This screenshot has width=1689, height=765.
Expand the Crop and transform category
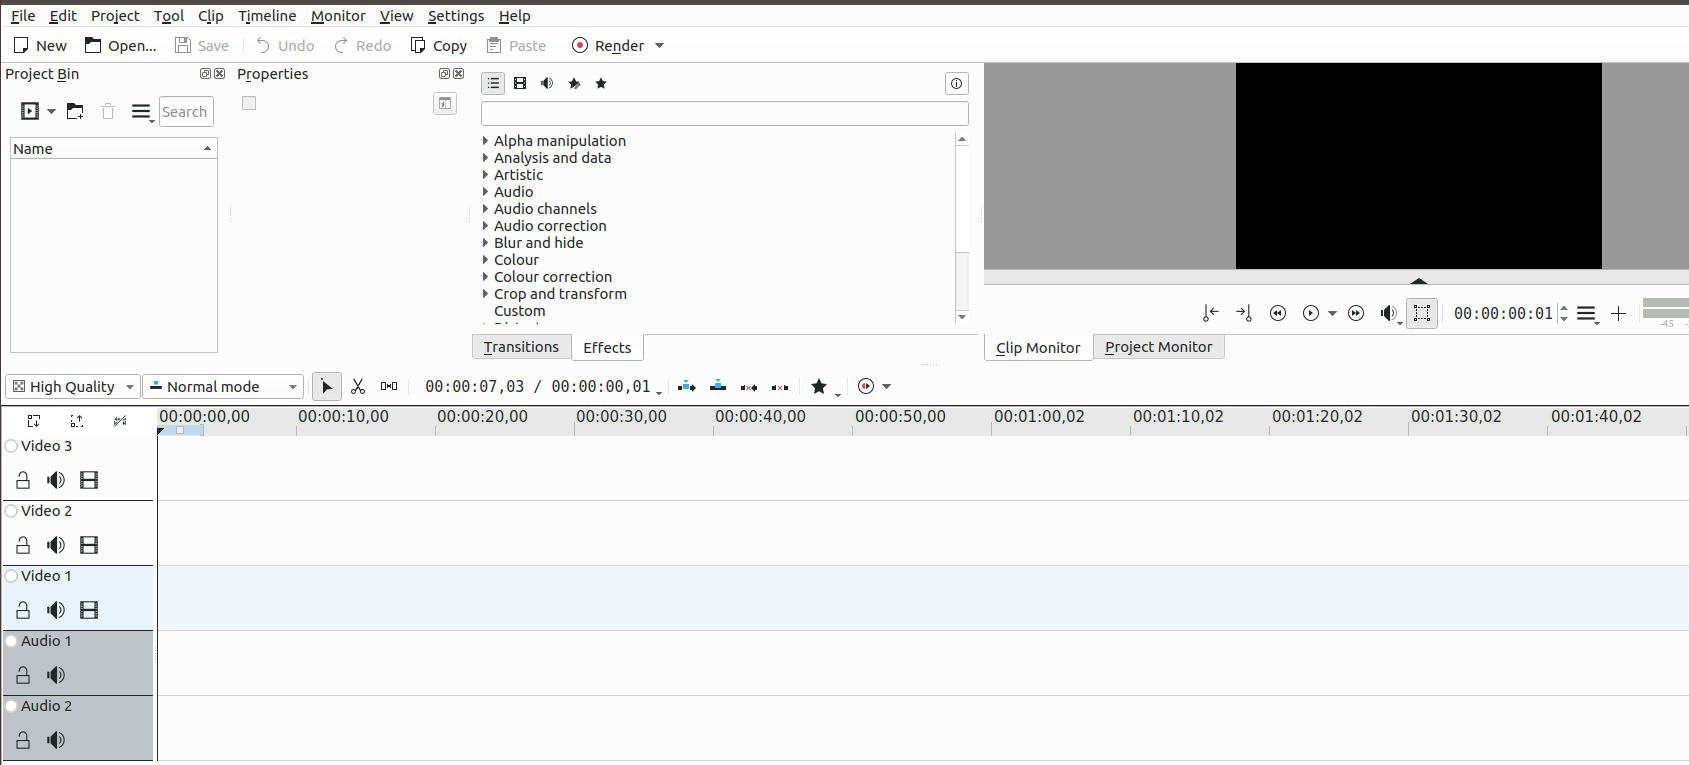(486, 294)
